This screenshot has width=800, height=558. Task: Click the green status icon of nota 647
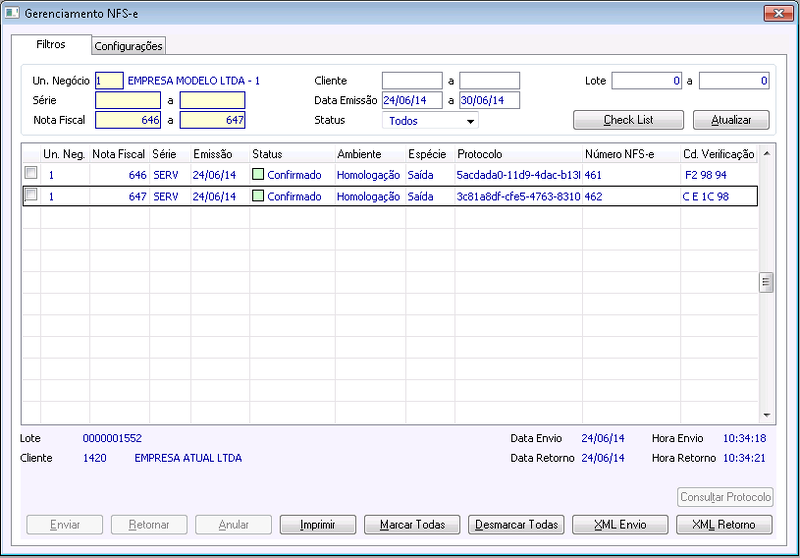(258, 196)
